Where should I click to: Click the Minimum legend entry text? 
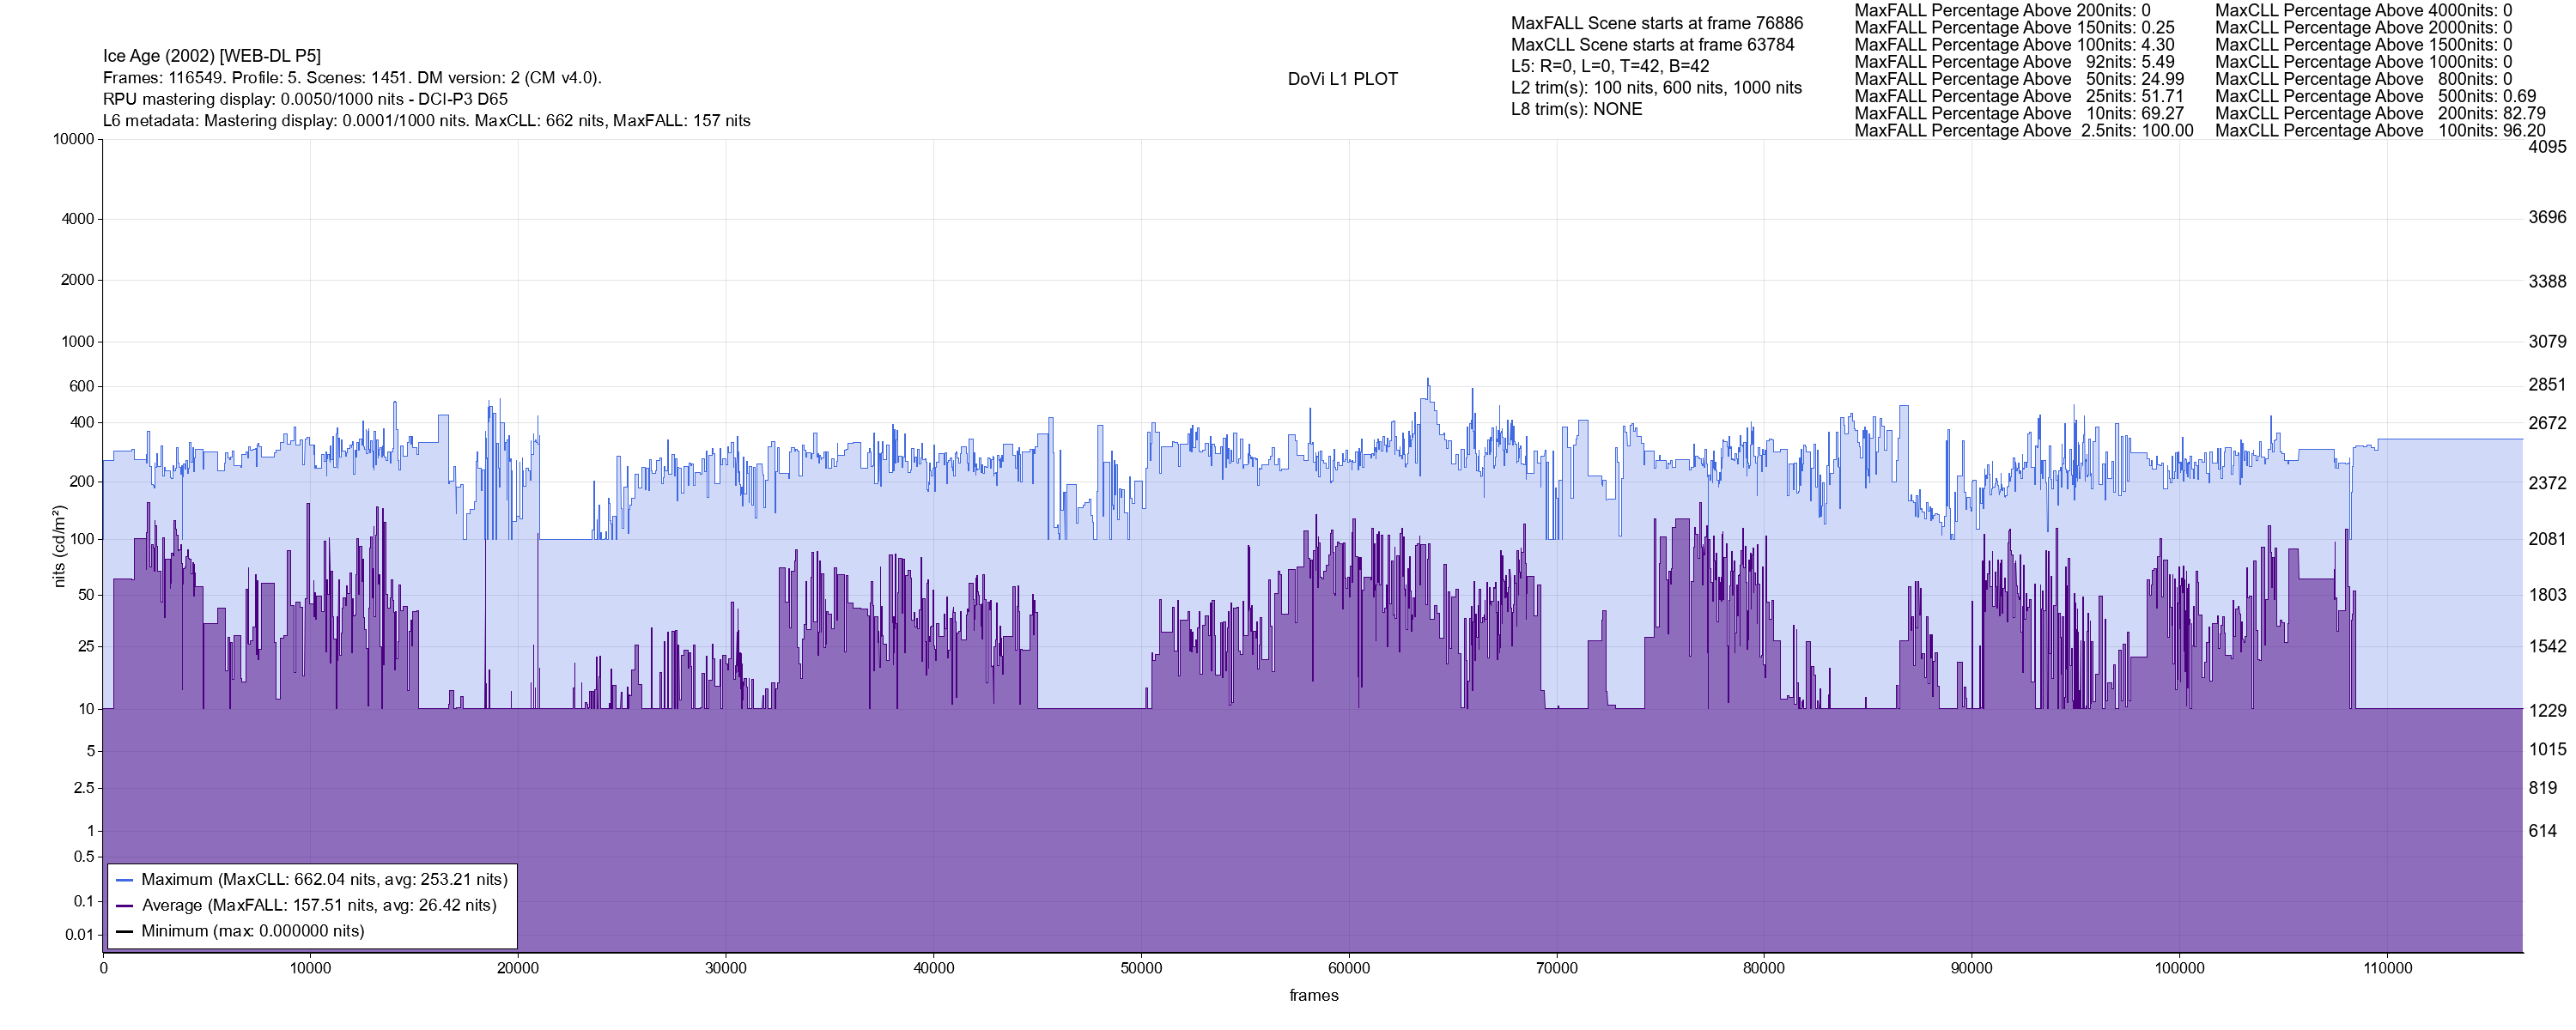(x=252, y=931)
